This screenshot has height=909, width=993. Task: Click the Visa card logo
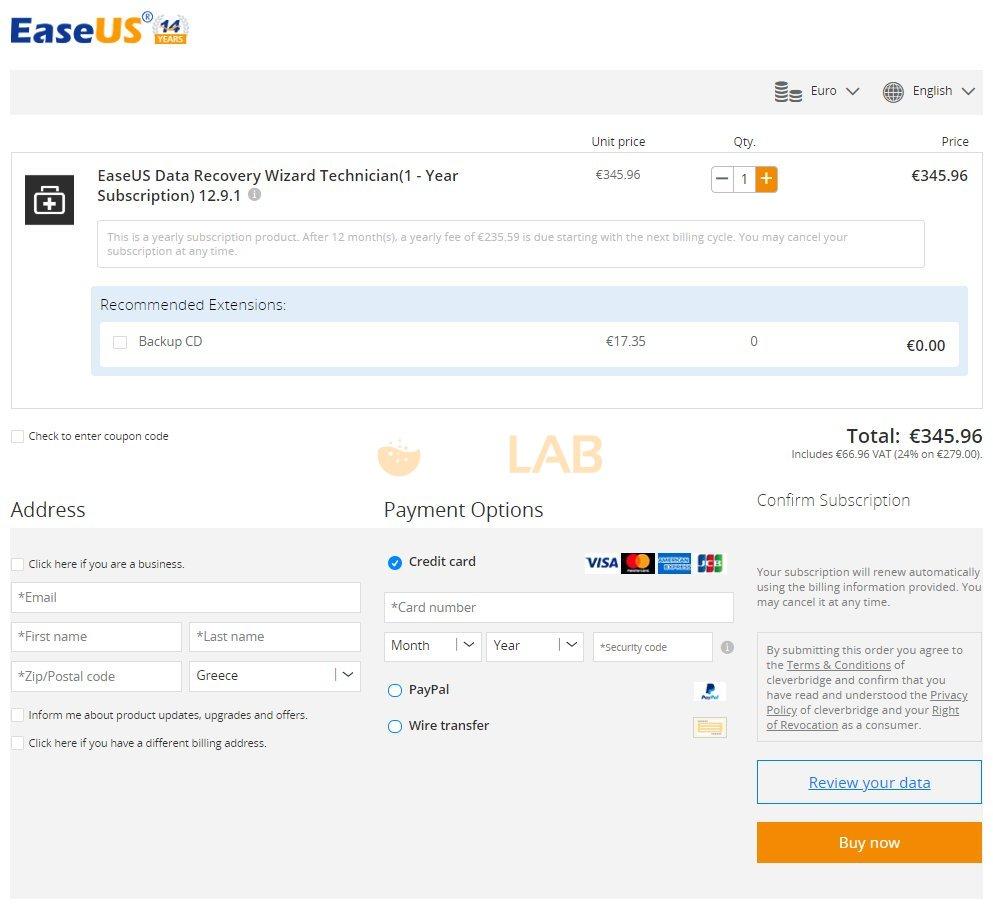pyautogui.click(x=601, y=563)
